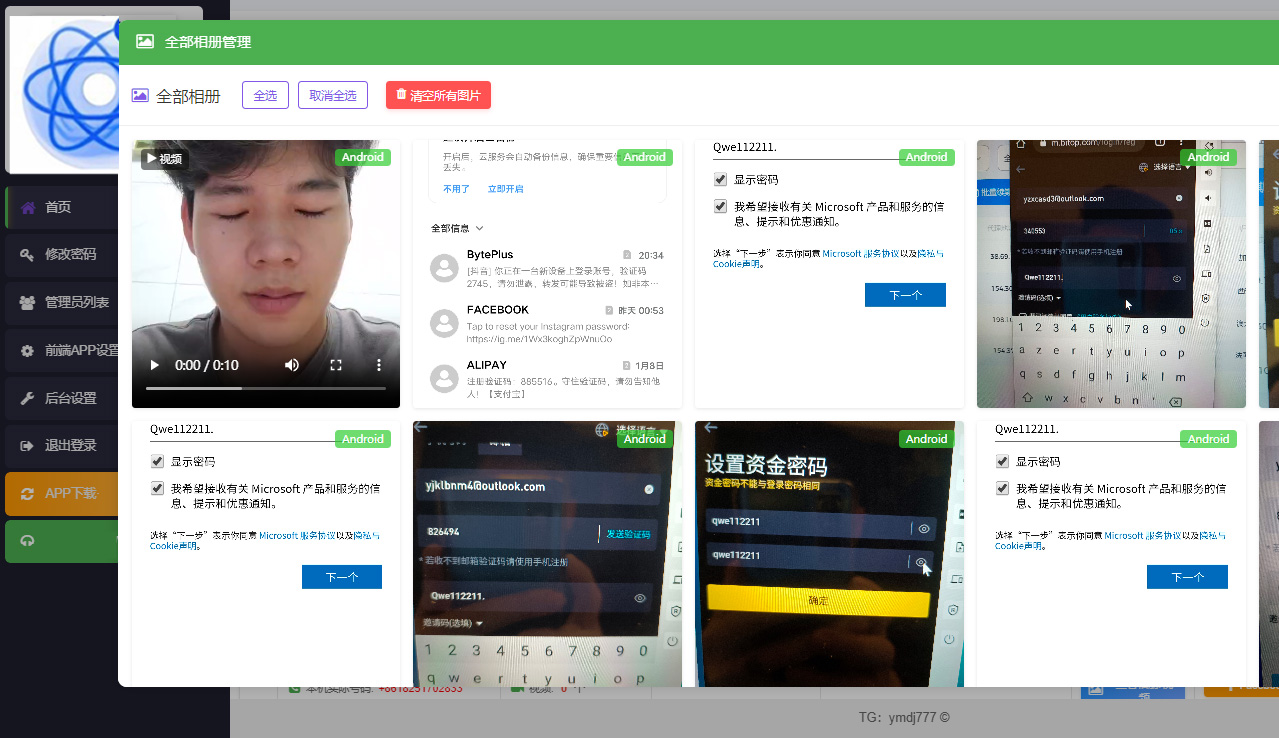Viewport: 1279px width, 738px height.
Task: Seek on the video progress bar
Action: (x=265, y=388)
